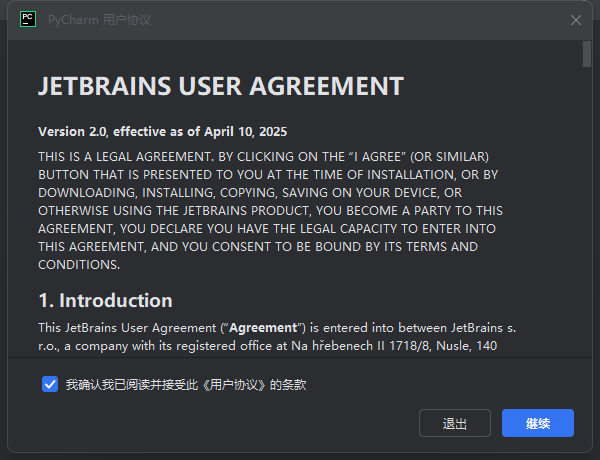This screenshot has height=460, width=600.
Task: Click the 《用户协议》 text beside the checkbox
Action: 234,385
